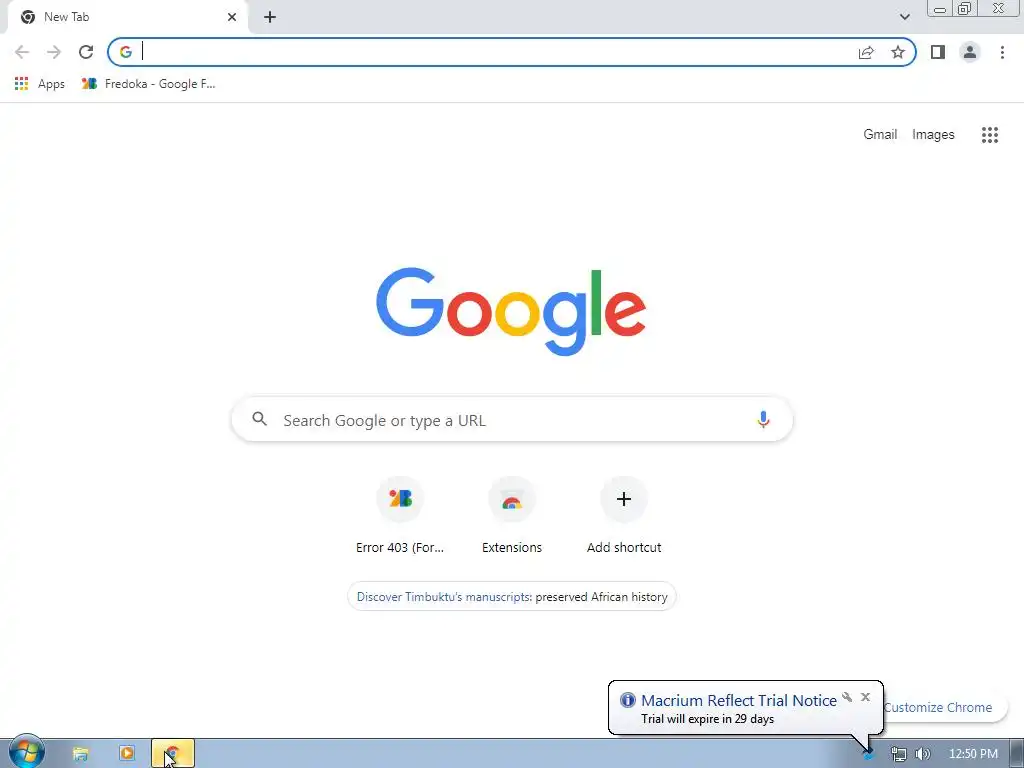Bookmark this tab with star icon
This screenshot has height=768, width=1024.
(898, 52)
